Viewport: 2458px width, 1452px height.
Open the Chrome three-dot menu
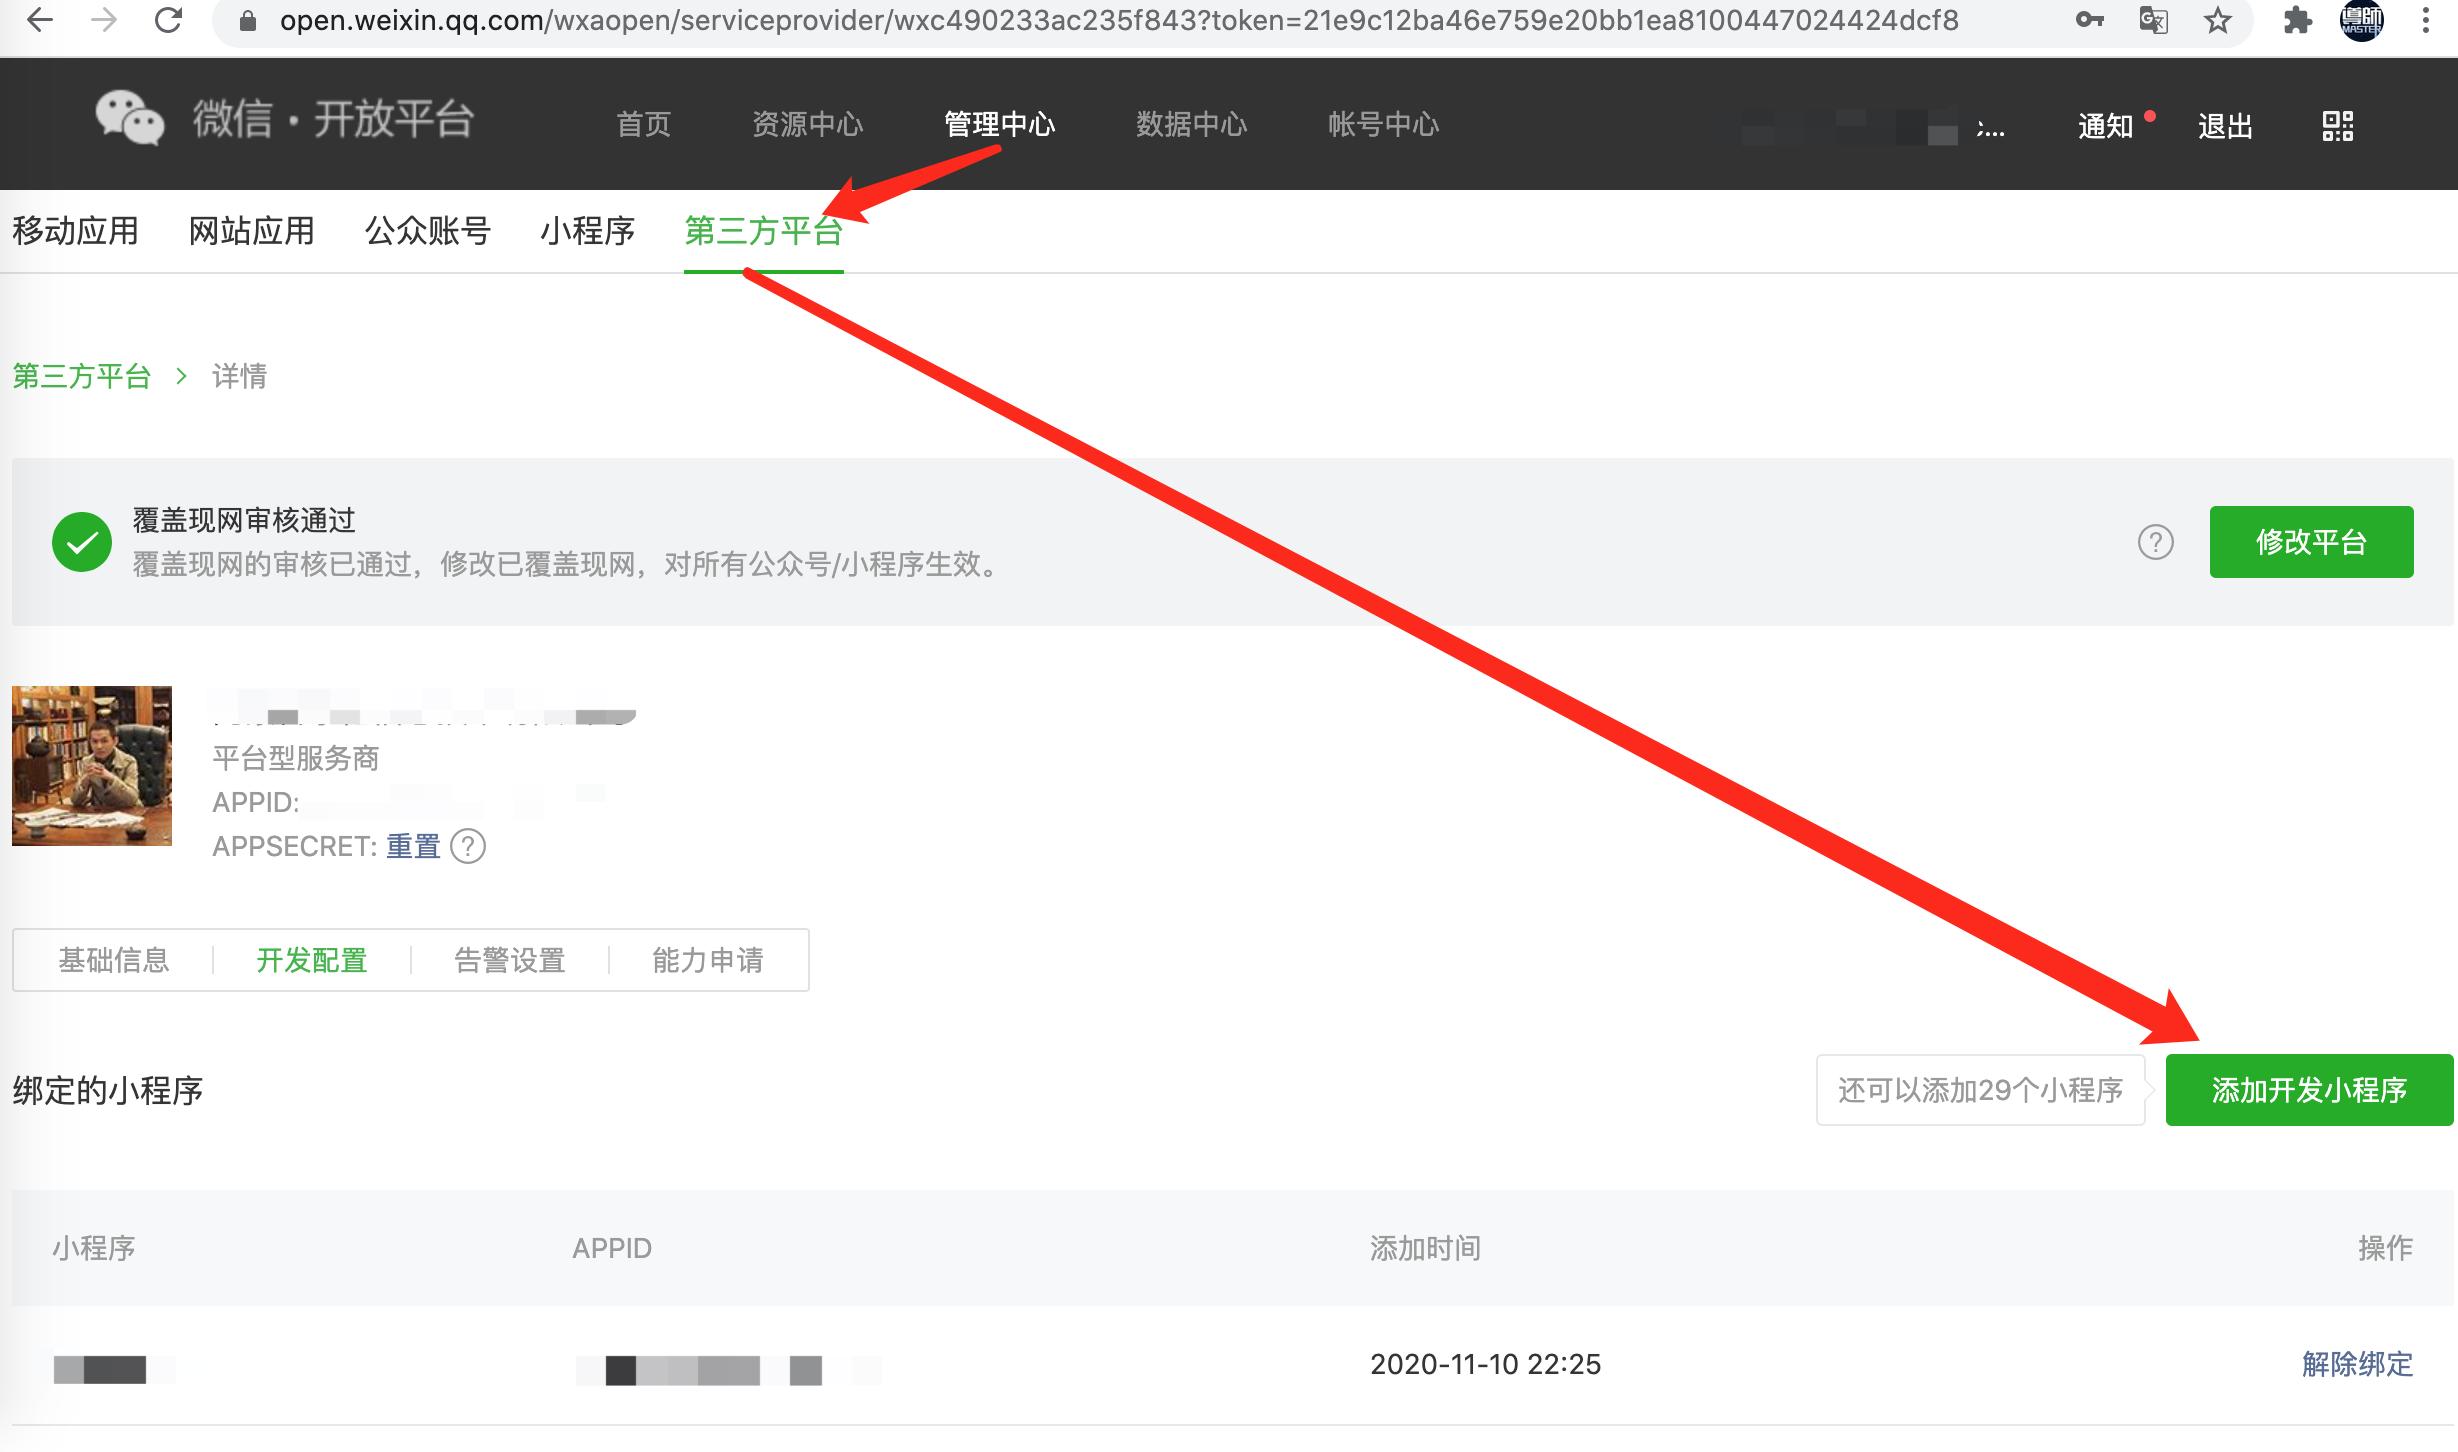tap(2425, 20)
